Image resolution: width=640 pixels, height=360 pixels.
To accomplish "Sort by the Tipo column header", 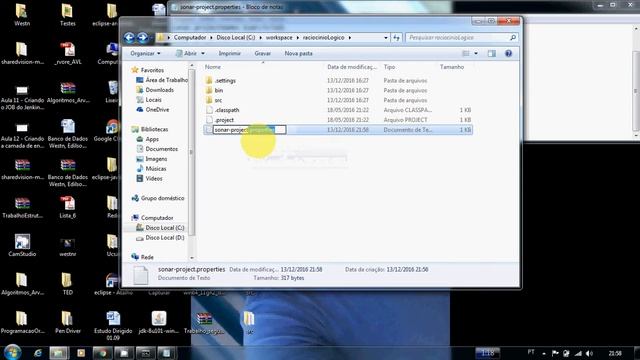I will 389,67.
